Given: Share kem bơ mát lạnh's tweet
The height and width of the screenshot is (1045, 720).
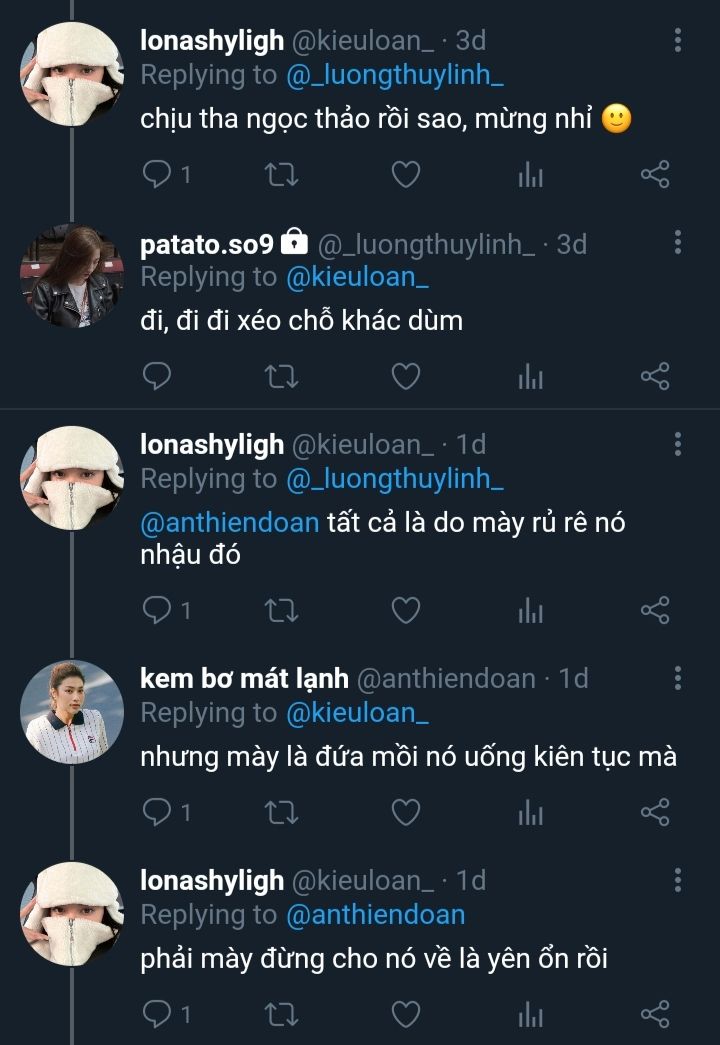Looking at the screenshot, I should [x=654, y=812].
